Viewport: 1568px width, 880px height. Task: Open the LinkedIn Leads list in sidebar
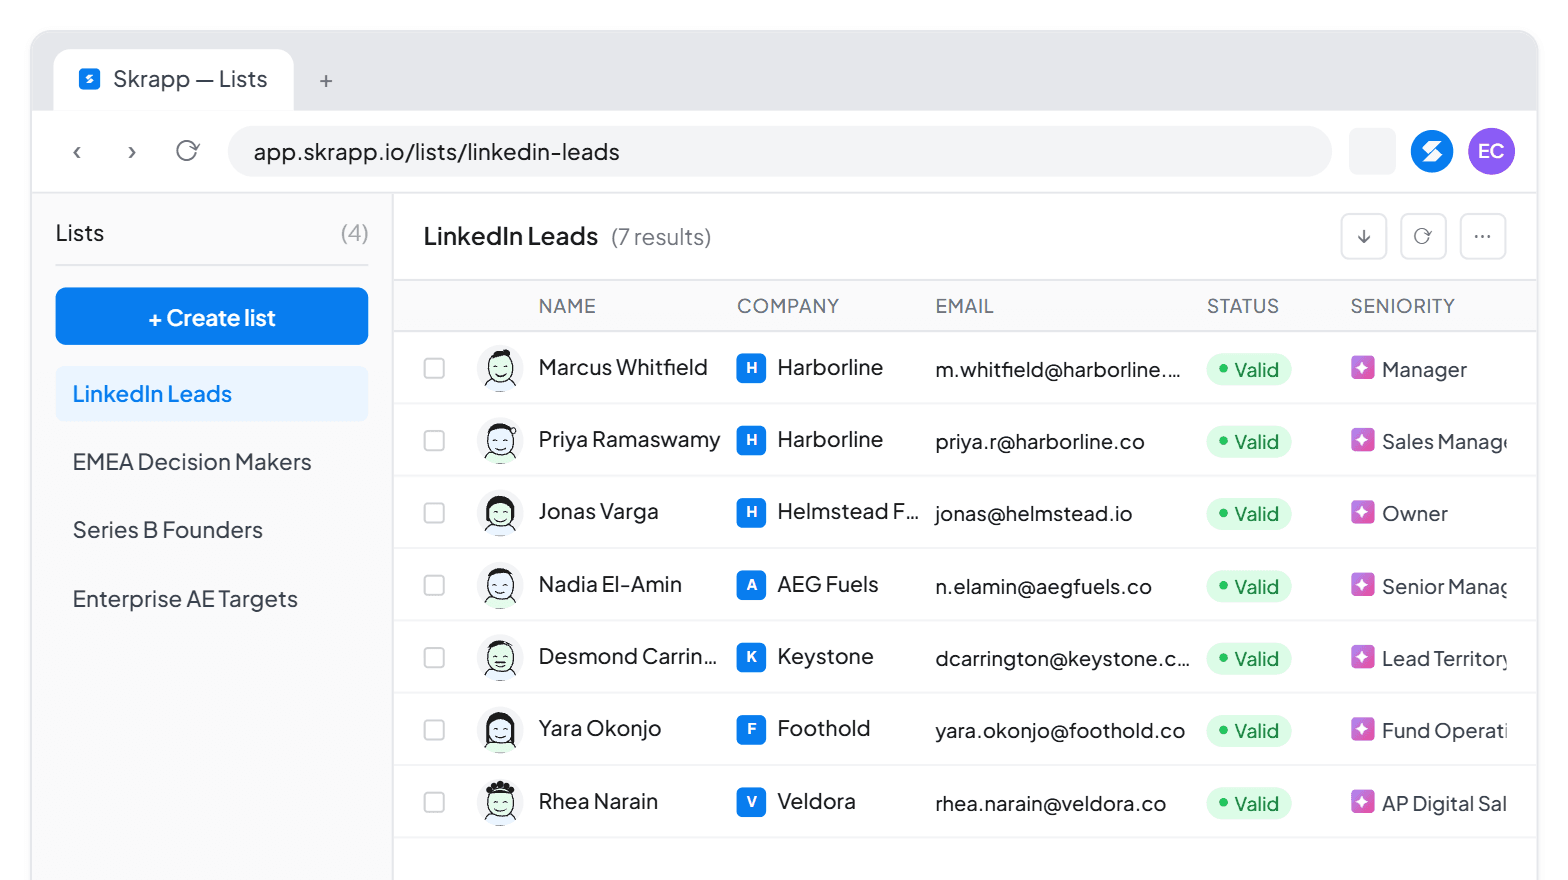212,394
